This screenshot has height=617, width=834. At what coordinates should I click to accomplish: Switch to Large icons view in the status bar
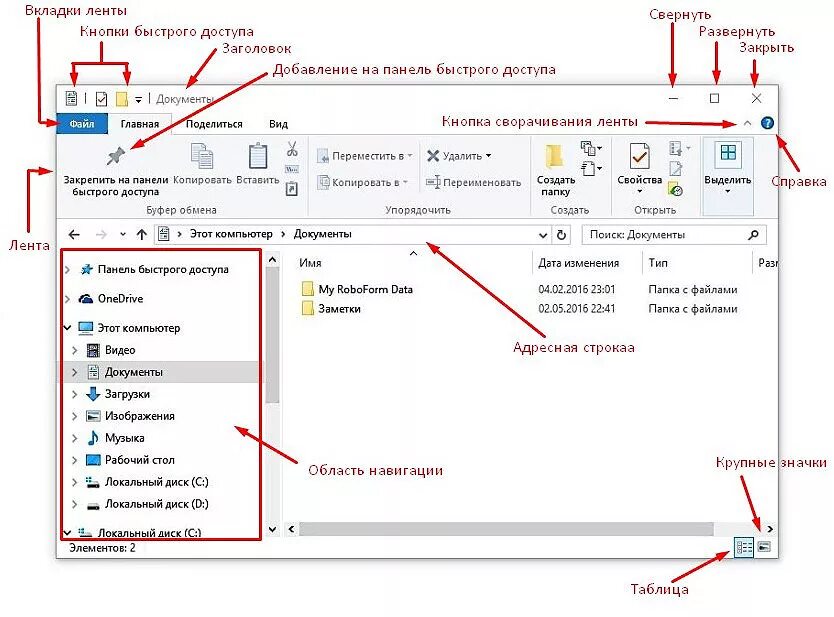click(x=764, y=547)
